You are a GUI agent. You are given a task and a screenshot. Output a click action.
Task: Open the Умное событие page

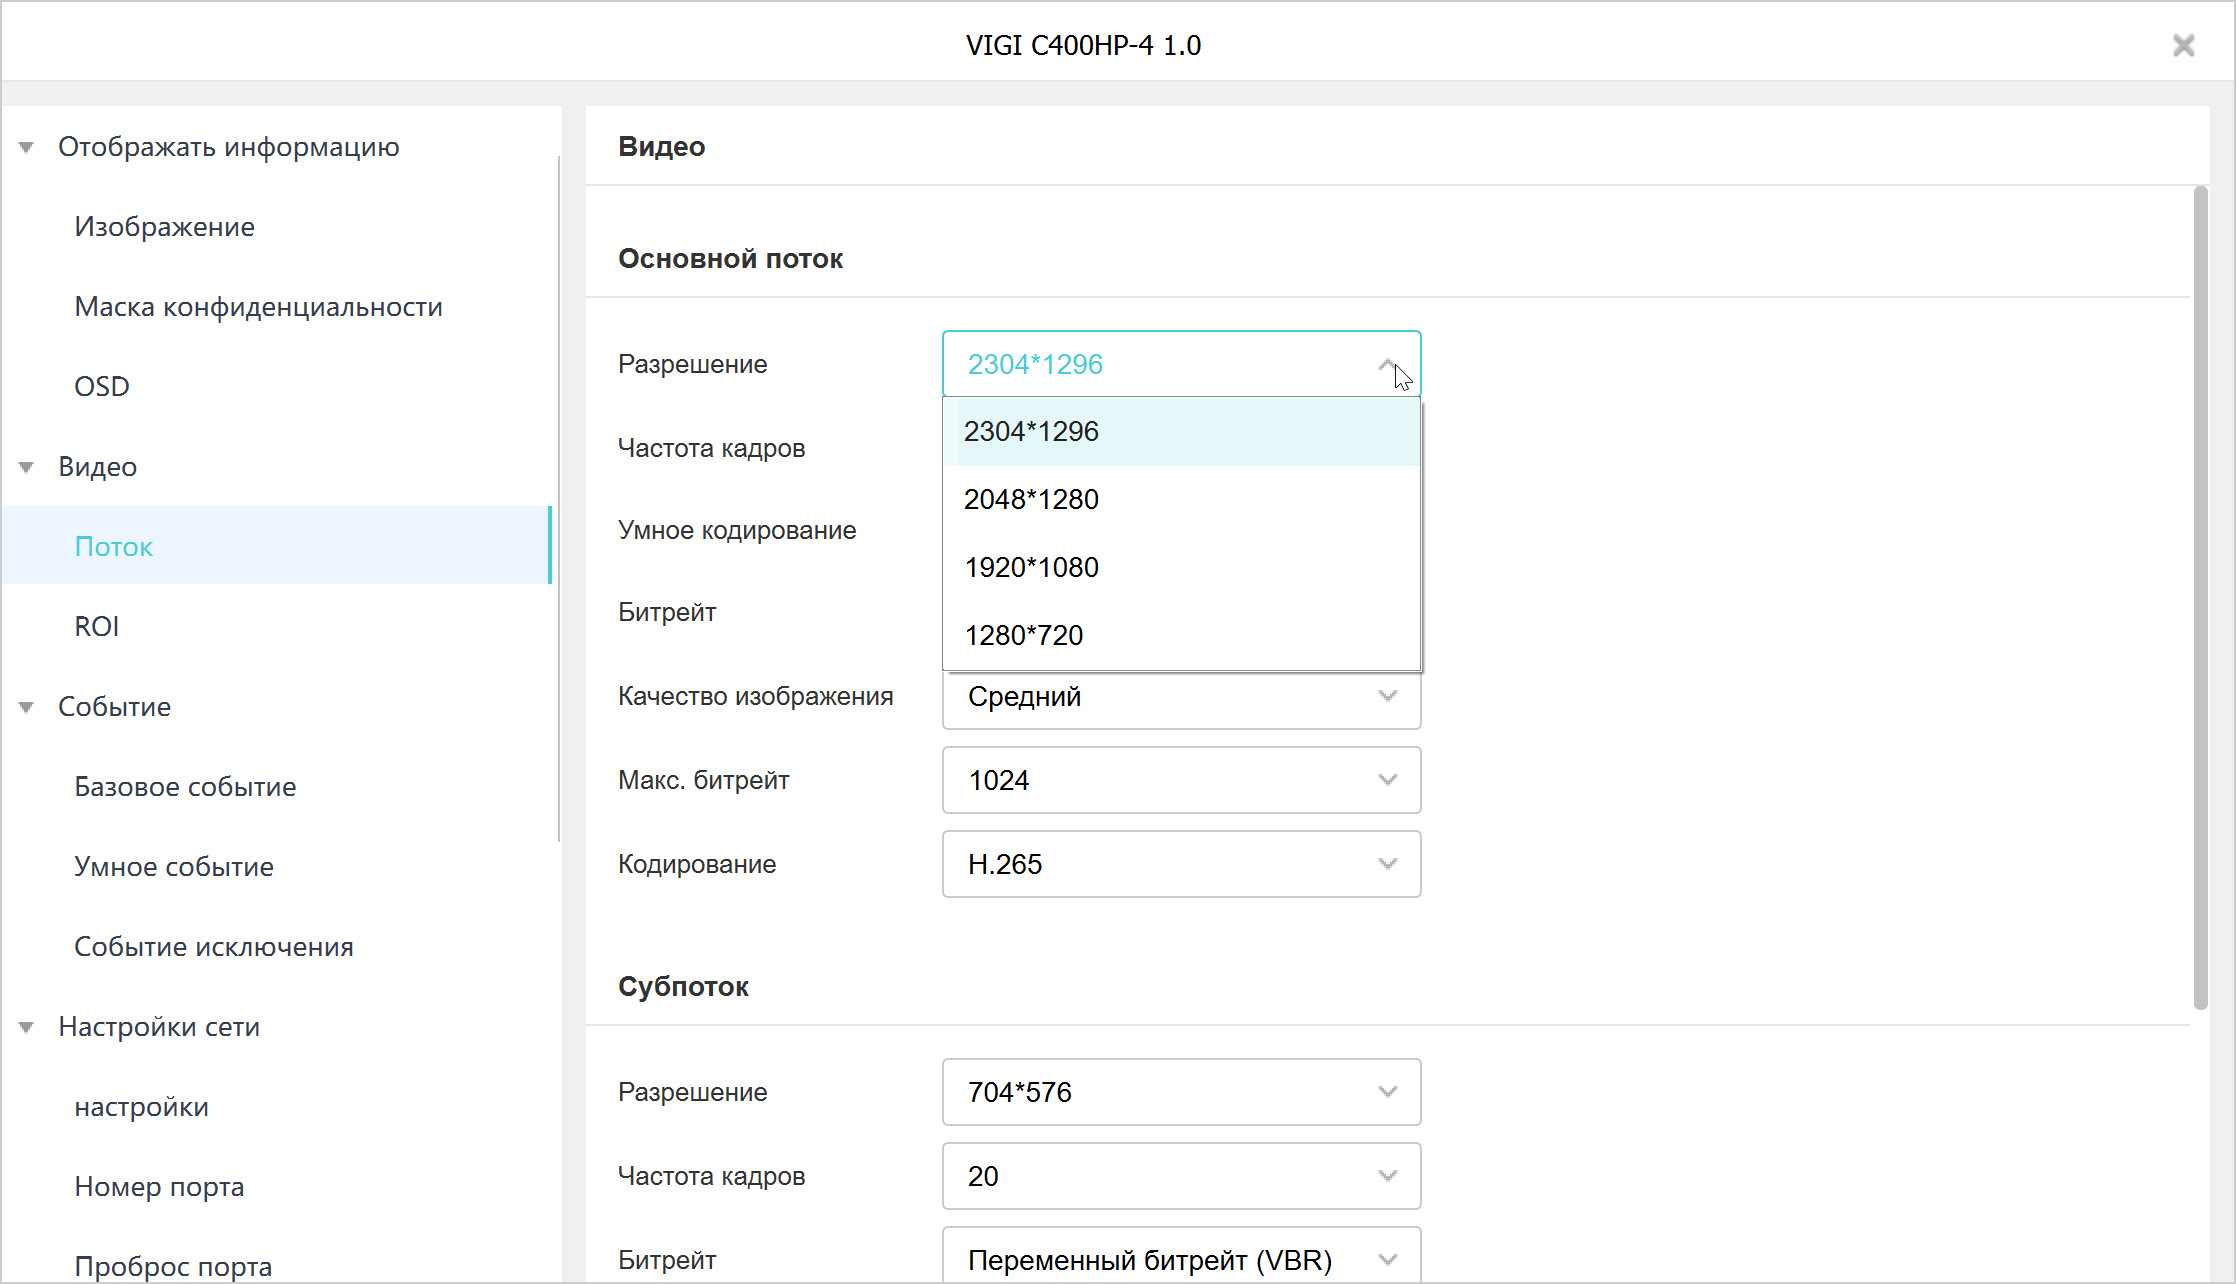coord(173,867)
